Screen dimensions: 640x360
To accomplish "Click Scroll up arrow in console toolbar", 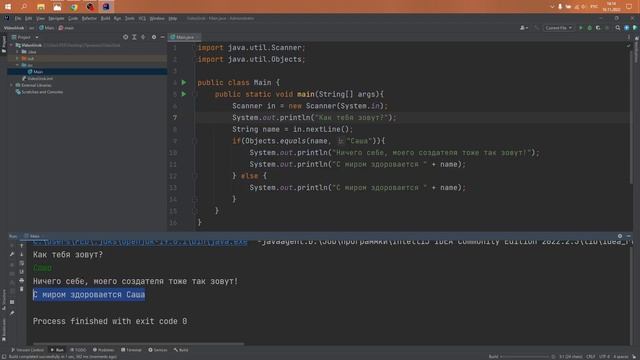I will click(x=22, y=246).
